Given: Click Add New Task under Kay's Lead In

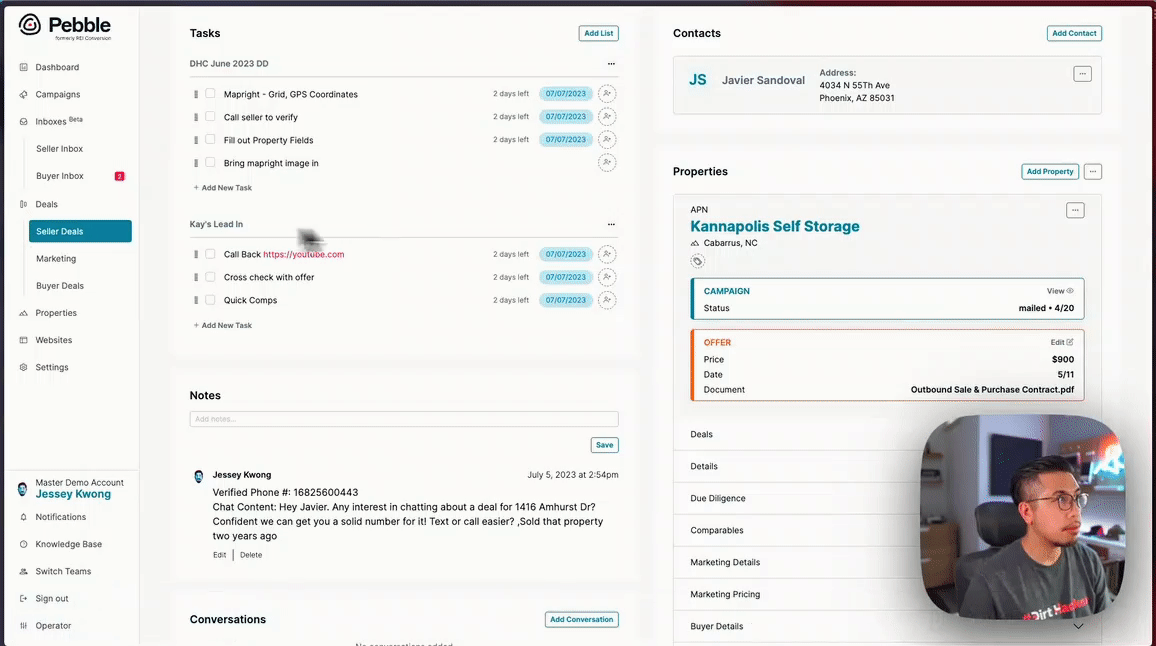Looking at the screenshot, I should 223,325.
